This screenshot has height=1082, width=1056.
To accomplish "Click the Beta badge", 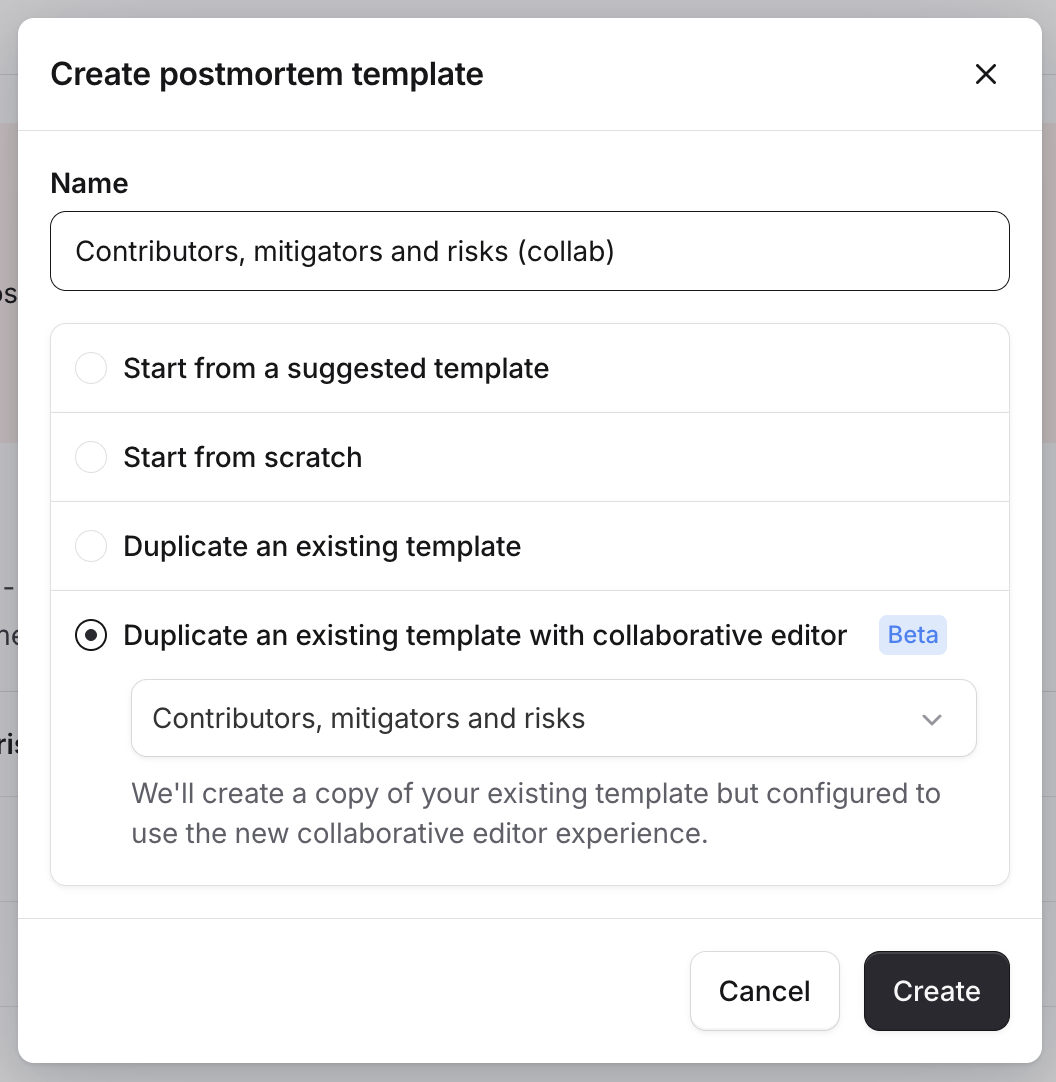I will pos(912,635).
